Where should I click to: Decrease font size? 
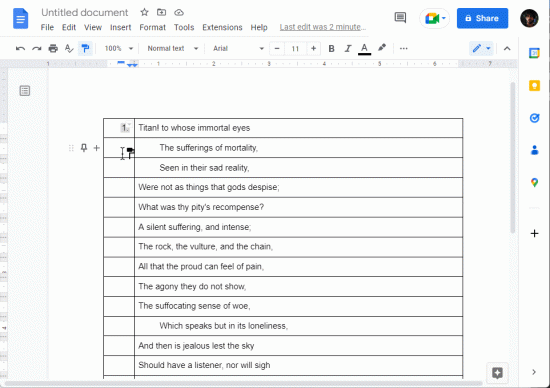(x=277, y=48)
